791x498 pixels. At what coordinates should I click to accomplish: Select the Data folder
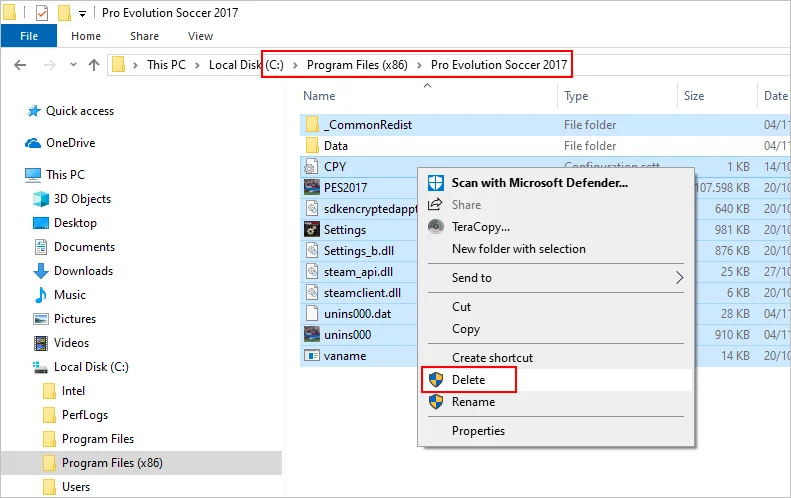point(335,146)
